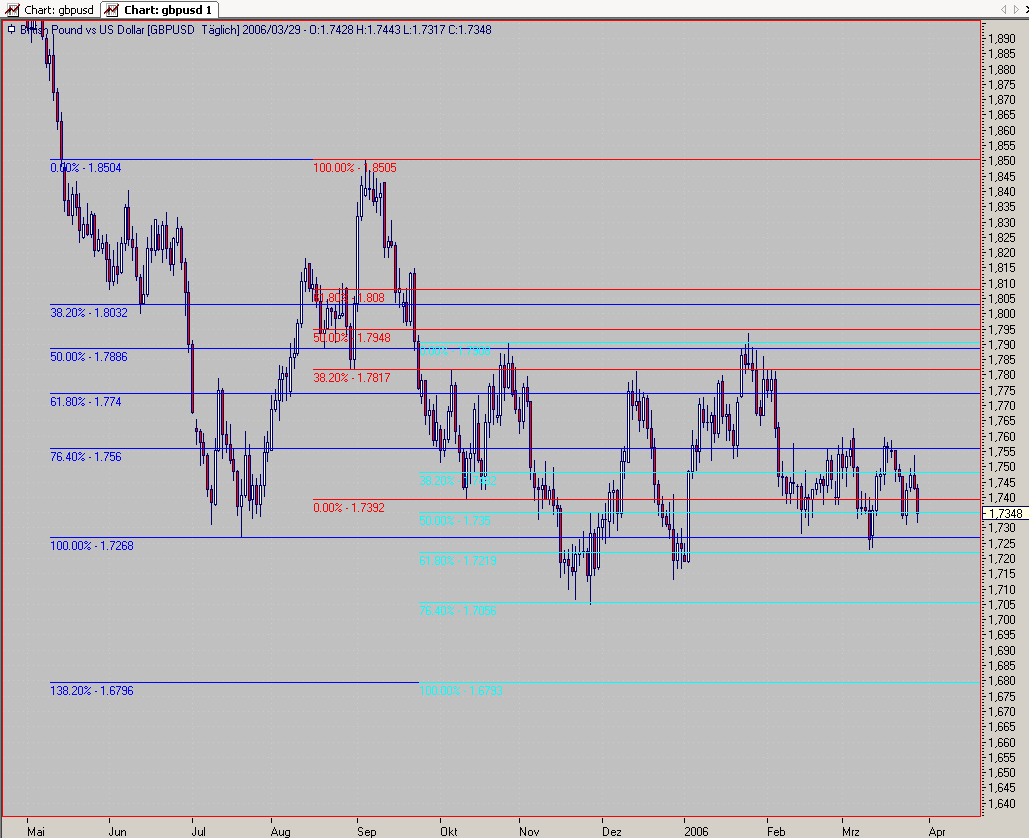Select the blue 38.20% - 1.8032 Fibonacci label
Viewport: 1029px width, 838px height.
click(x=89, y=313)
